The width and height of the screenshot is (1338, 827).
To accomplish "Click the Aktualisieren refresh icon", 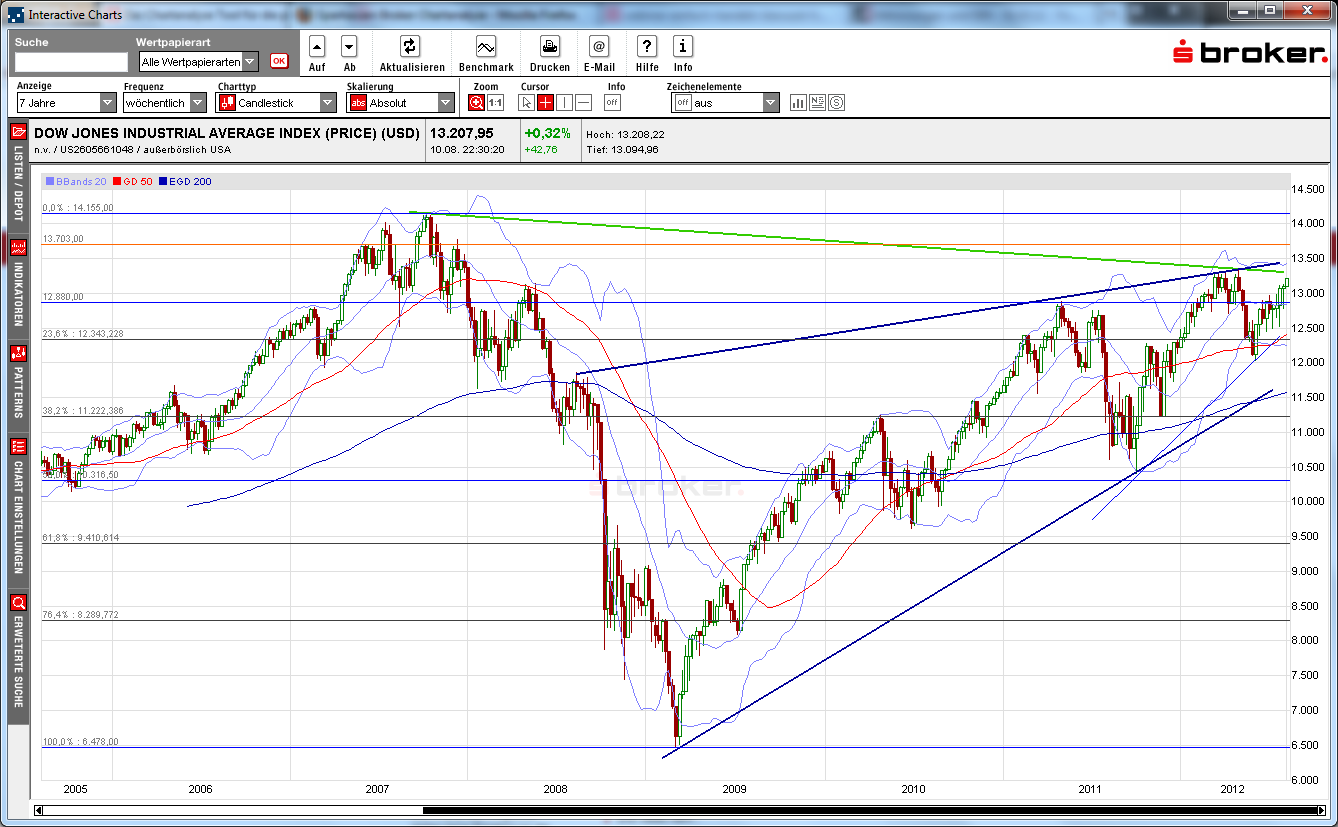I will point(411,47).
